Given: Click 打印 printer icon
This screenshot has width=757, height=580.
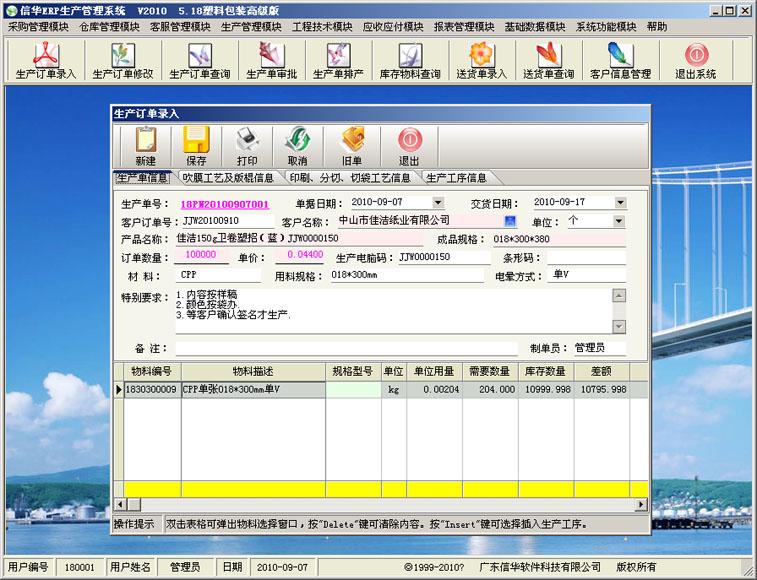Looking at the screenshot, I should pyautogui.click(x=247, y=146).
